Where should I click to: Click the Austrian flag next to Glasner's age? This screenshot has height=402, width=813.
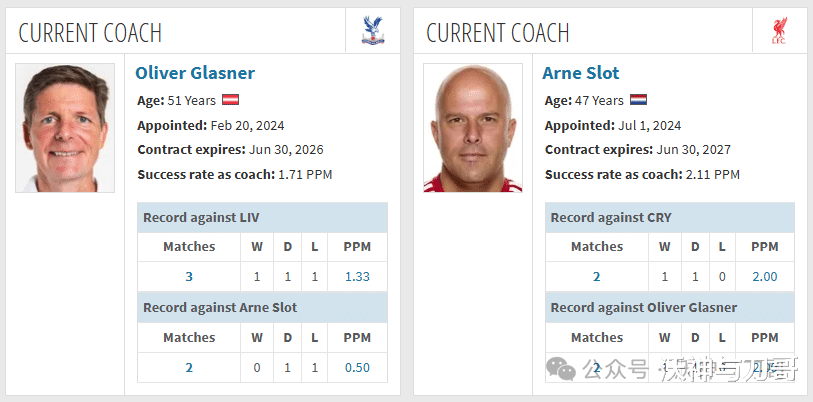(230, 100)
